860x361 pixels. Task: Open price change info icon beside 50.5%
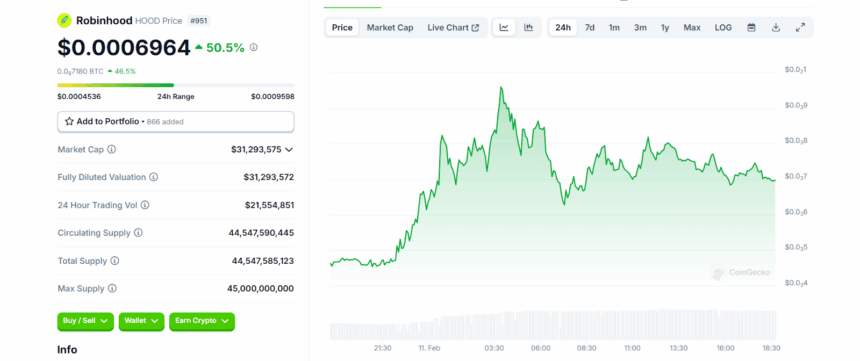[x=253, y=48]
